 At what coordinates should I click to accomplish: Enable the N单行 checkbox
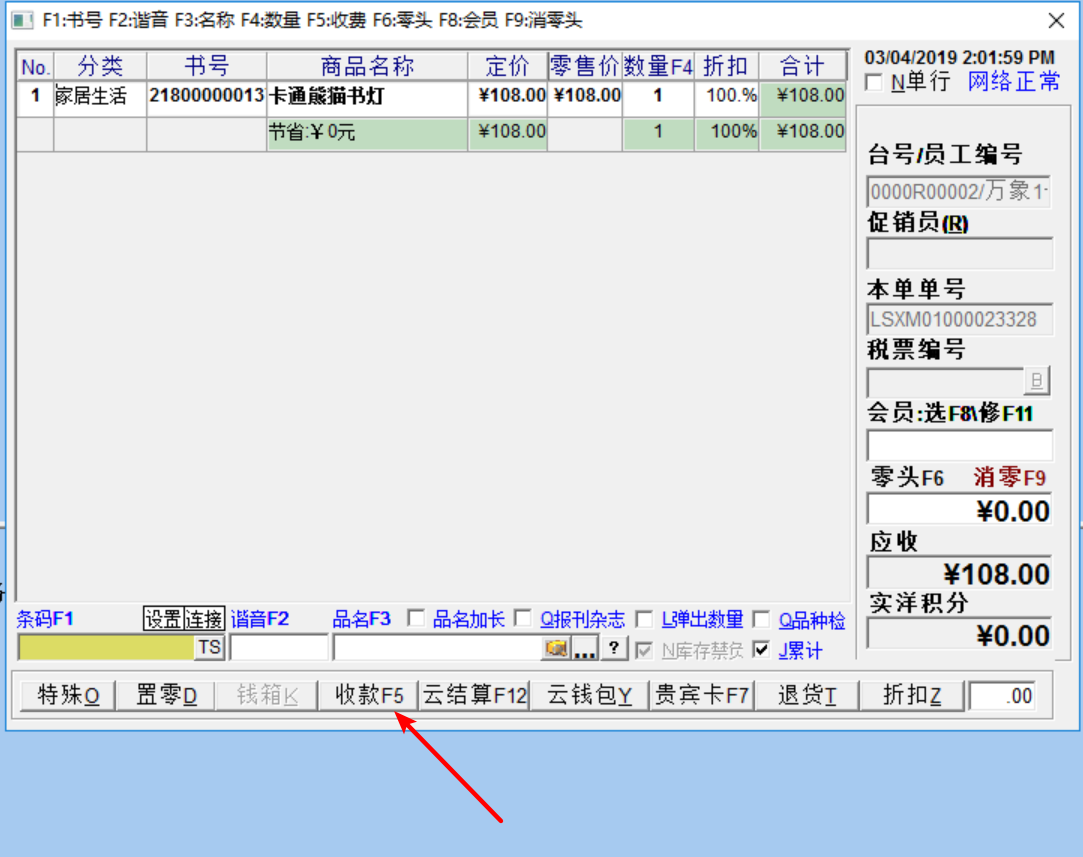(874, 83)
